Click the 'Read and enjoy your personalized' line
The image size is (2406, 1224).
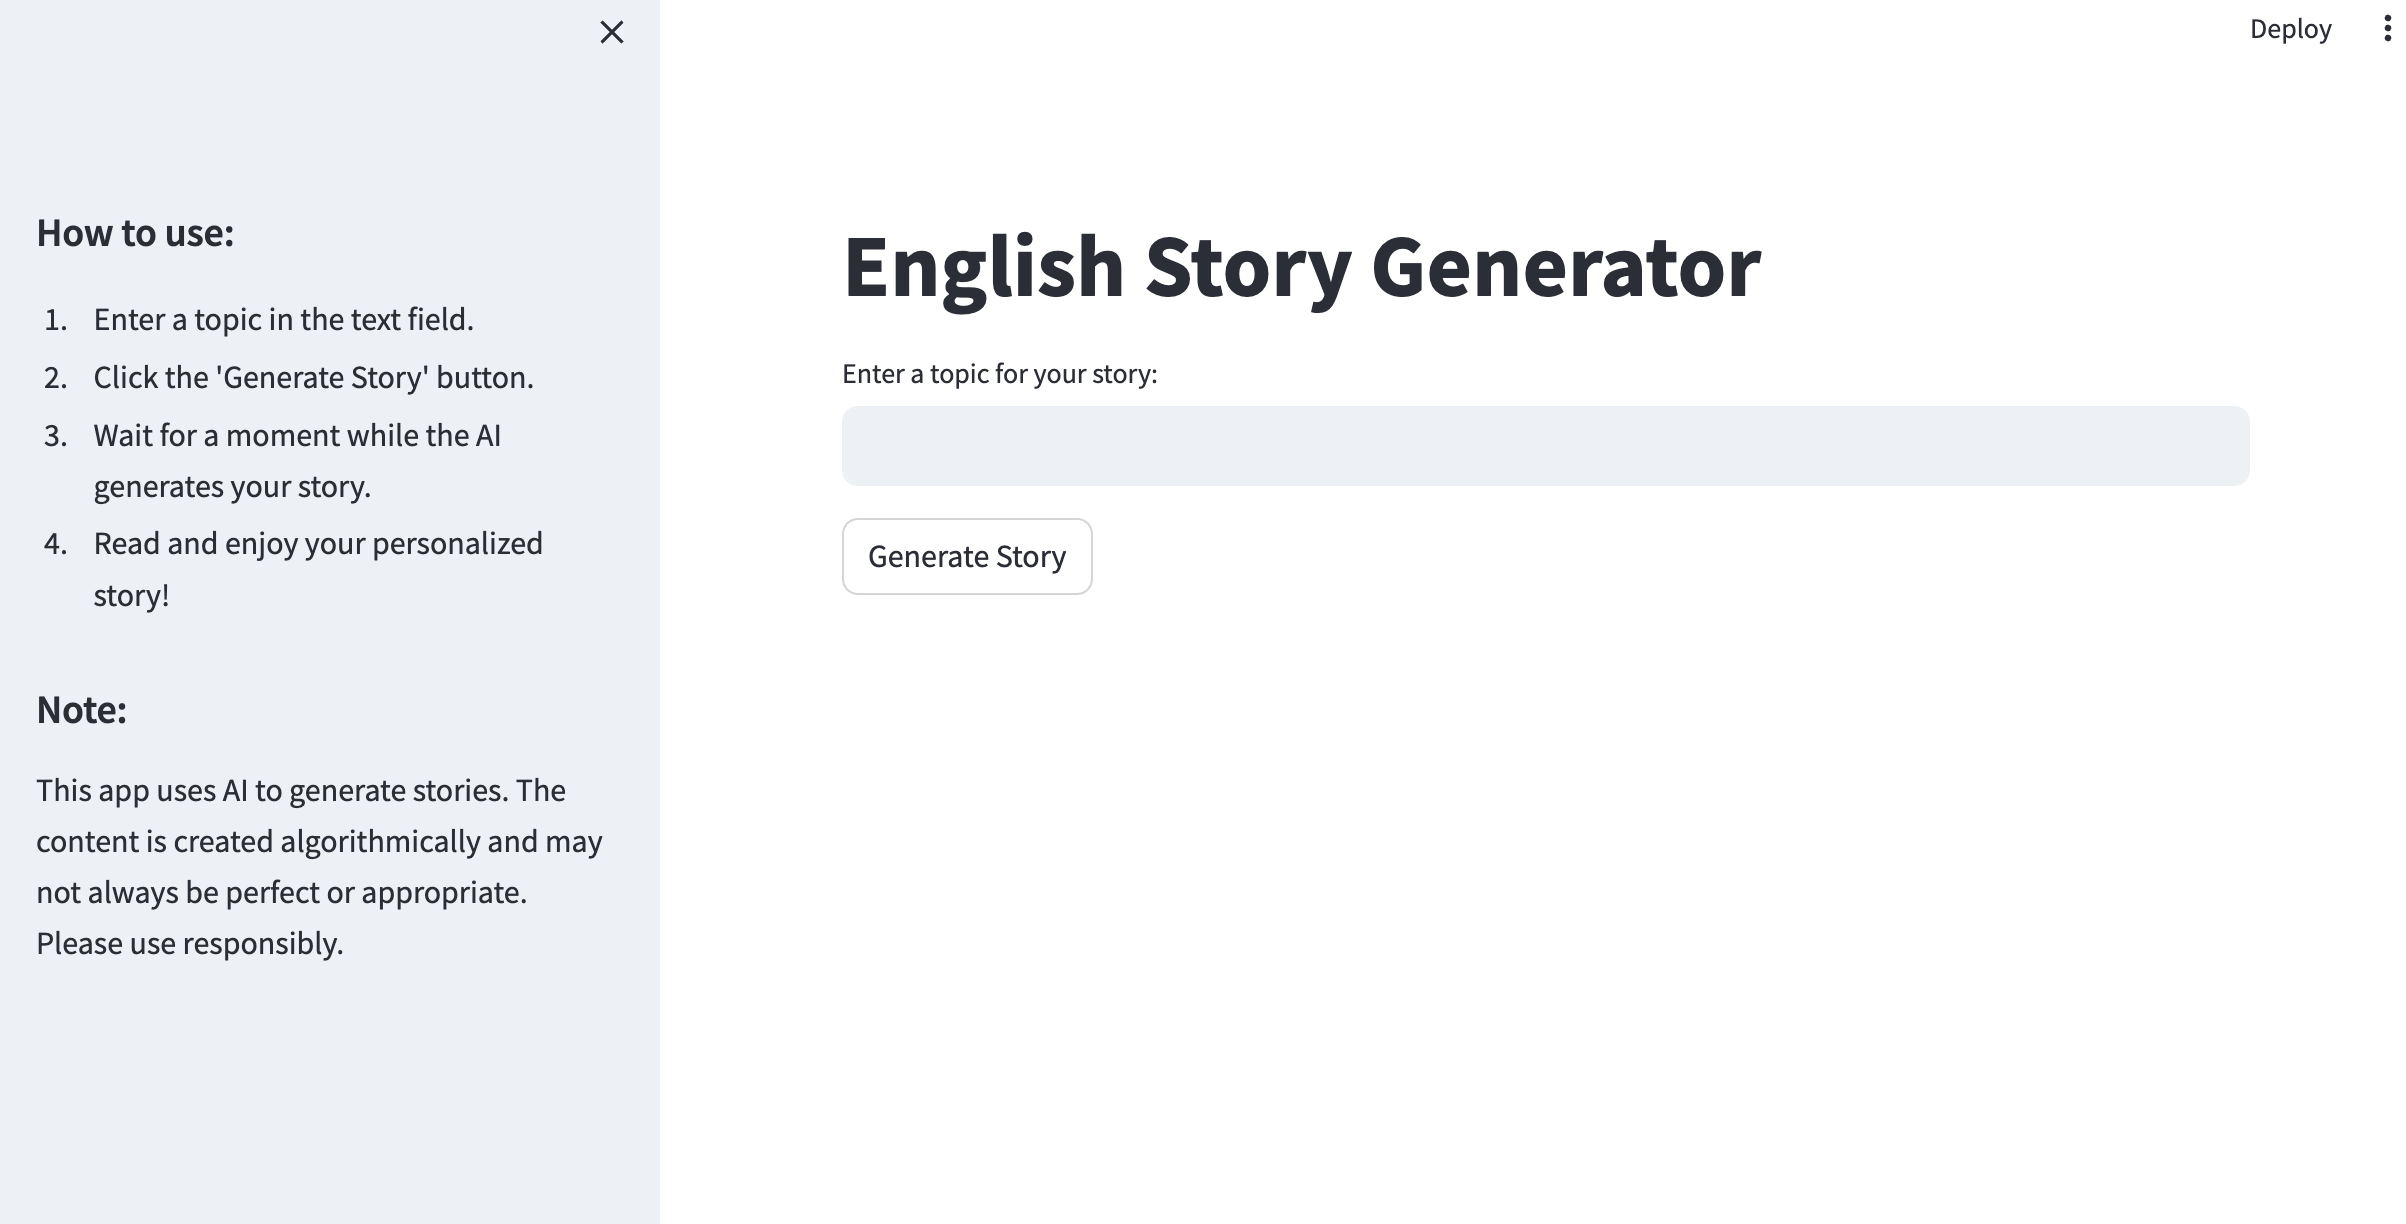point(318,544)
